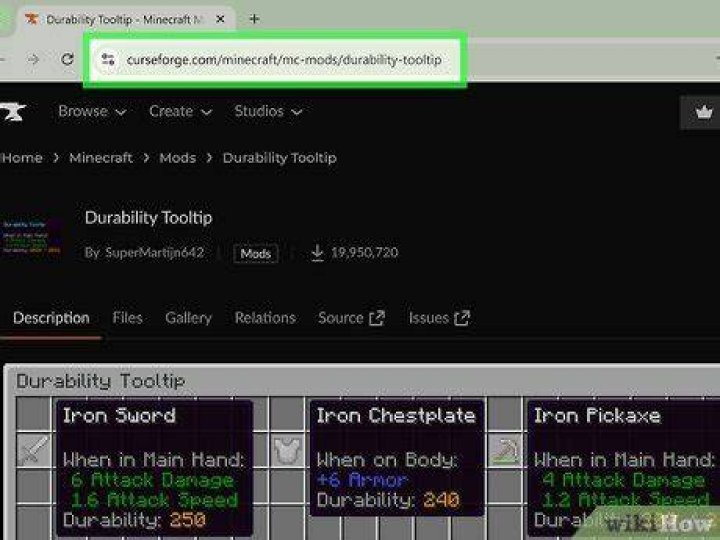Click the Iron Chestplate tooltip heading

point(396,416)
